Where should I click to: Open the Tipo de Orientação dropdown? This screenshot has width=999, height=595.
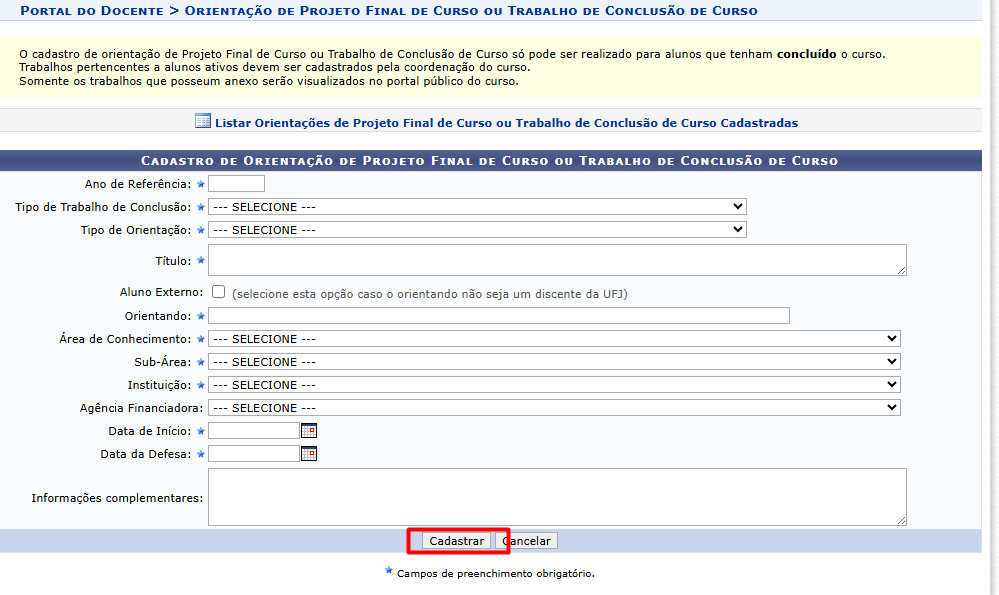click(477, 229)
